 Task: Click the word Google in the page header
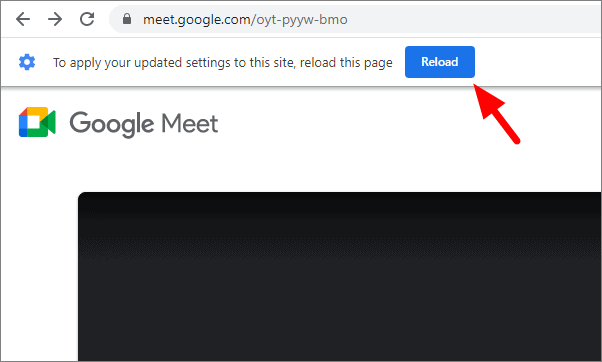click(x=112, y=124)
